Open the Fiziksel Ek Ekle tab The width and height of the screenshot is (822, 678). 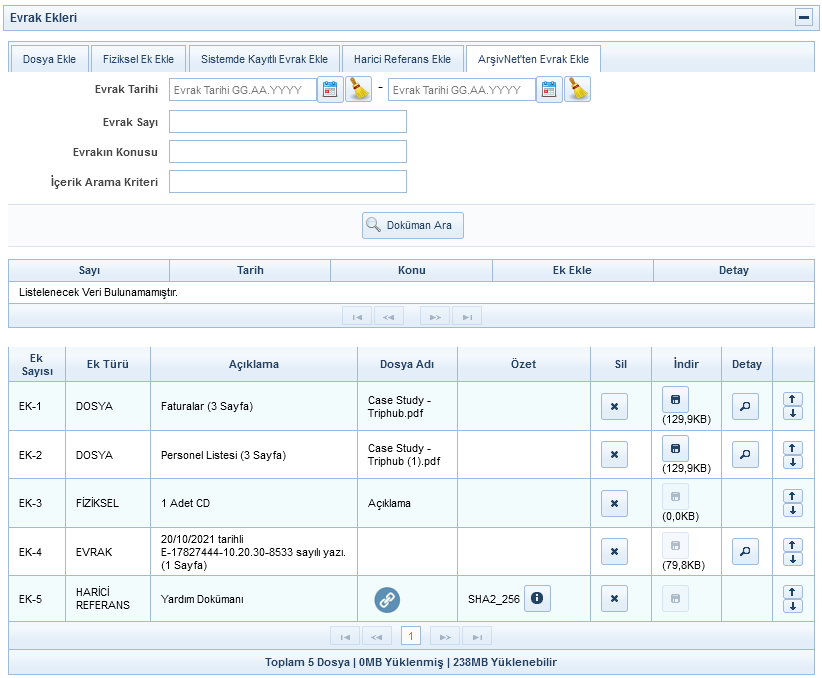(x=138, y=59)
